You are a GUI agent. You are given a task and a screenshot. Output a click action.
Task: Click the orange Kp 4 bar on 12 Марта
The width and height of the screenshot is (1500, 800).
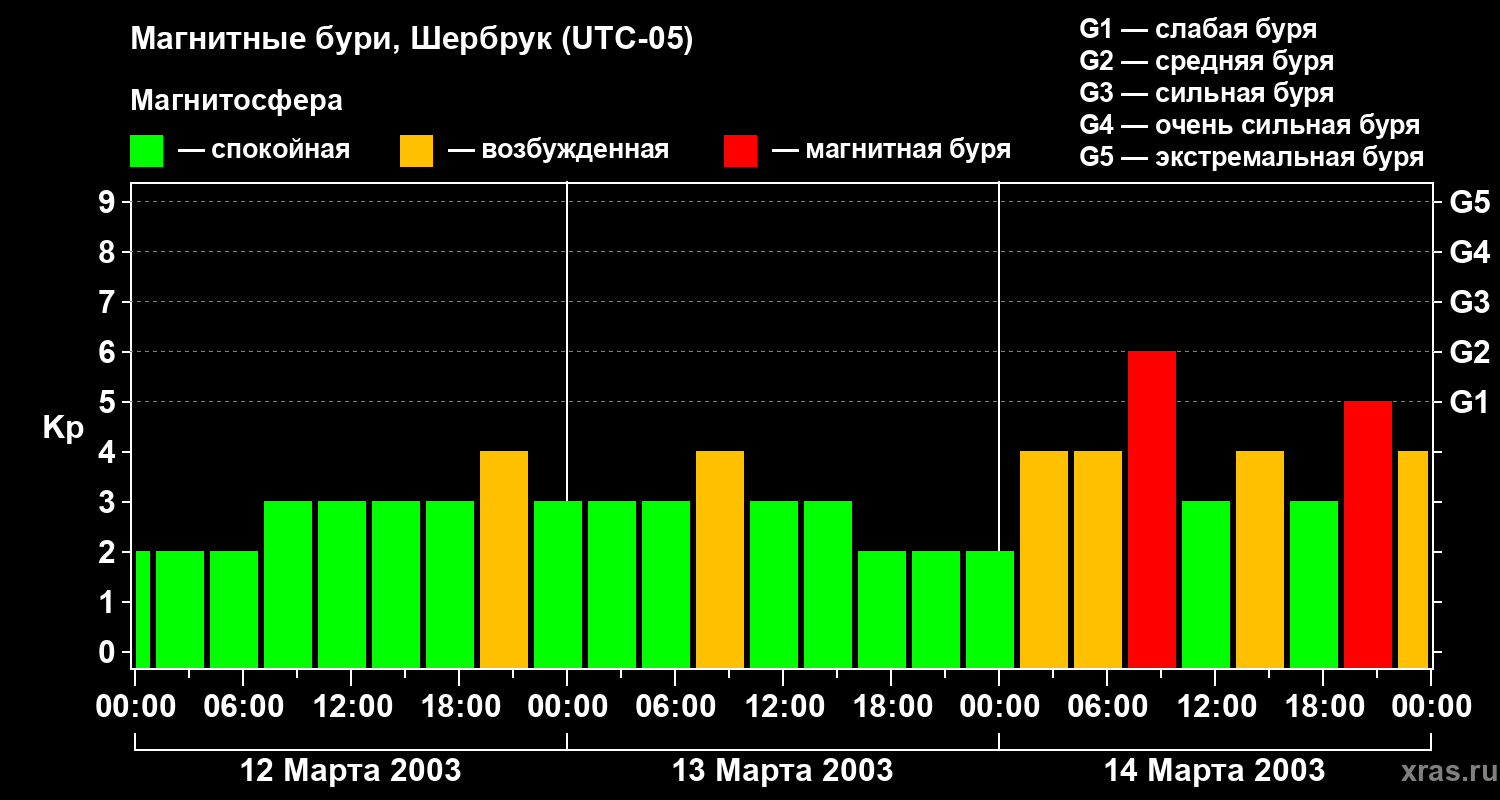pyautogui.click(x=504, y=559)
